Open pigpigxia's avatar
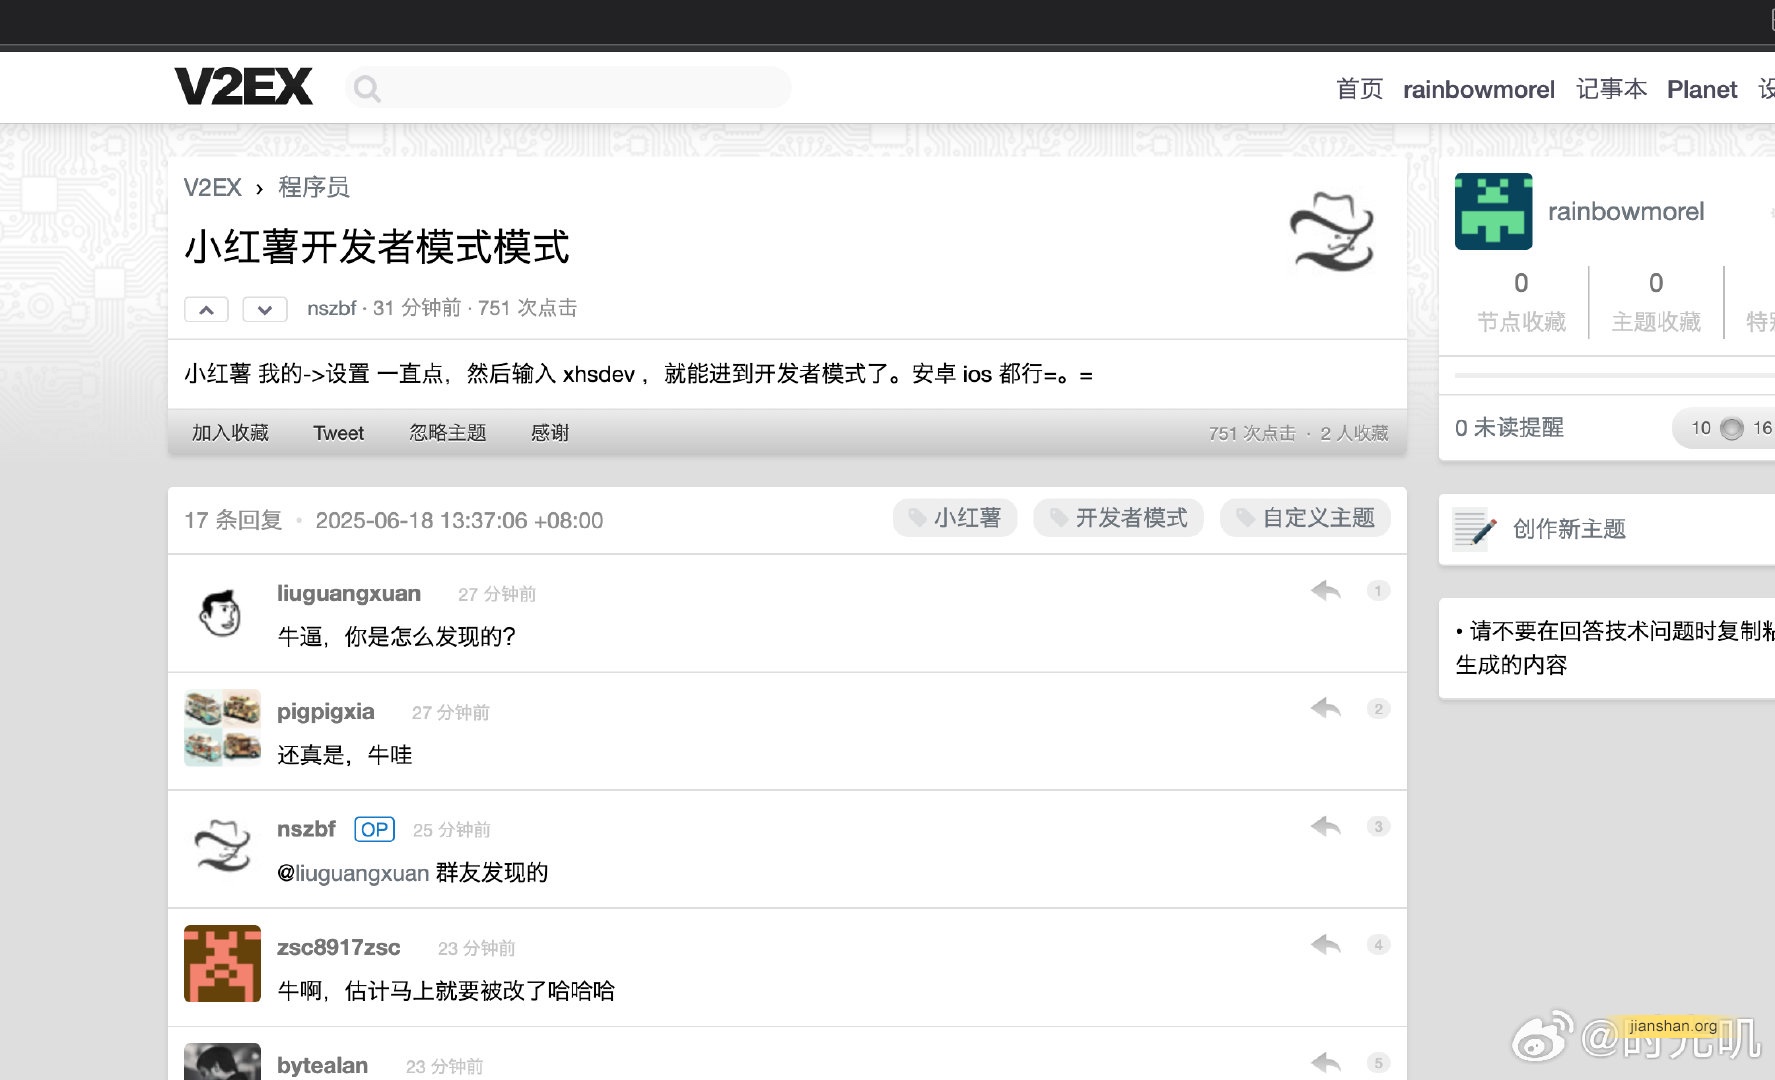1775x1080 pixels. (x=222, y=728)
